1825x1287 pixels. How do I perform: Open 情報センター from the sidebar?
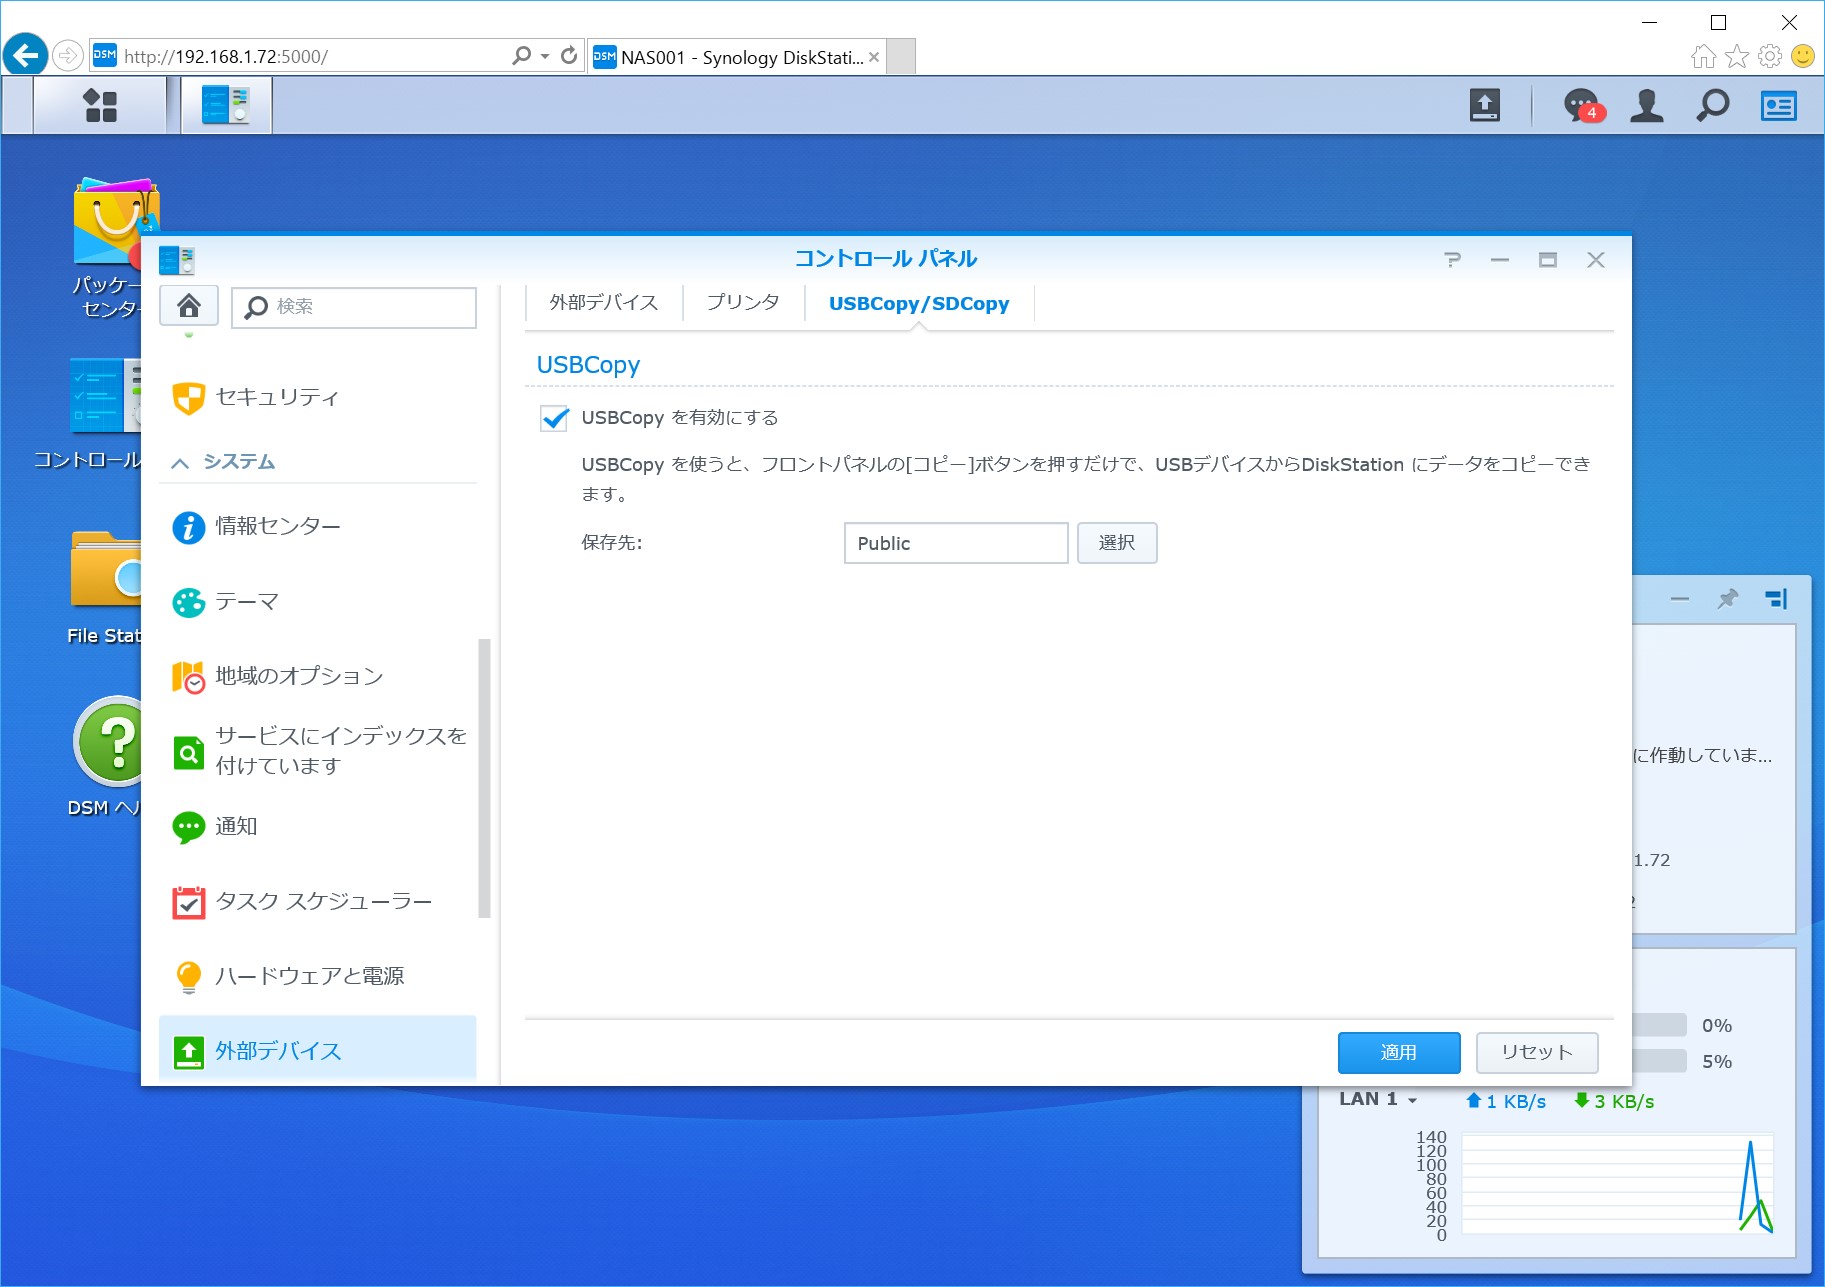277,527
